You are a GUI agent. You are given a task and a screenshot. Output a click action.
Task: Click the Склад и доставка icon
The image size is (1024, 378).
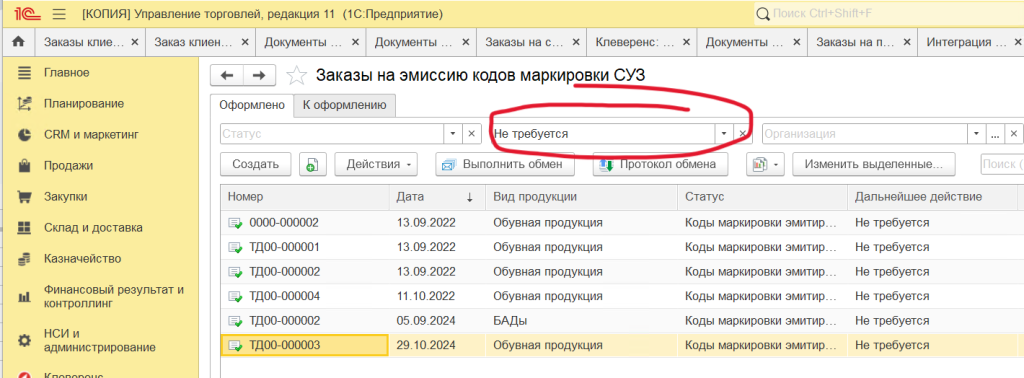(24, 228)
